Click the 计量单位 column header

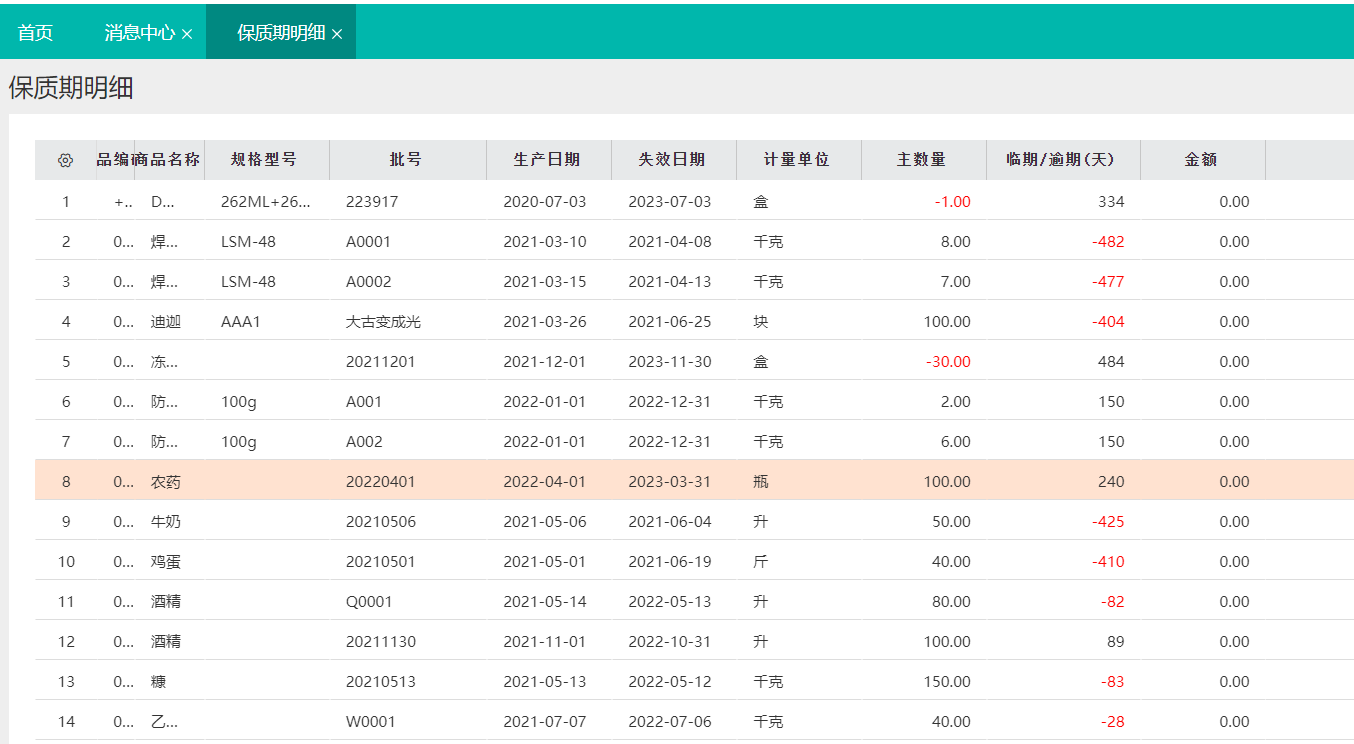(798, 160)
